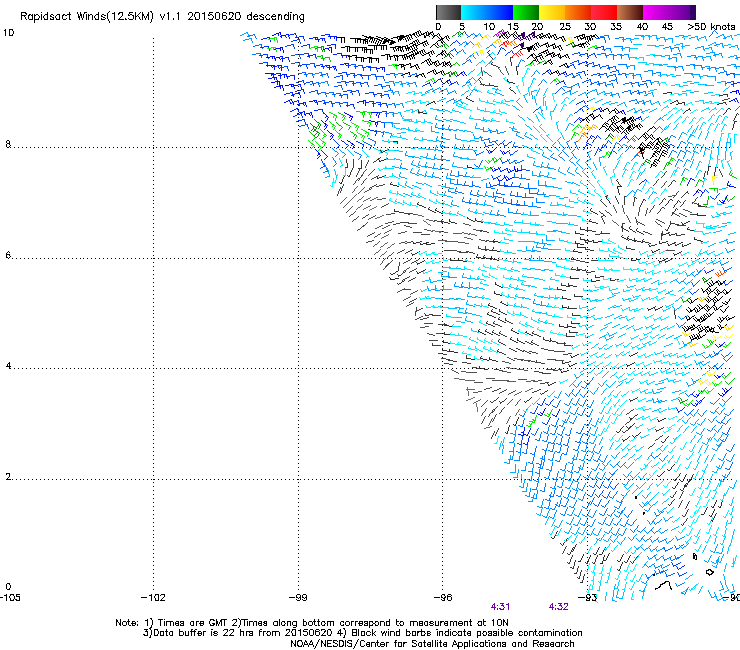Screen dimensions: 740x650
Task: Click the latitude axis label '10'
Action: pos(8,33)
